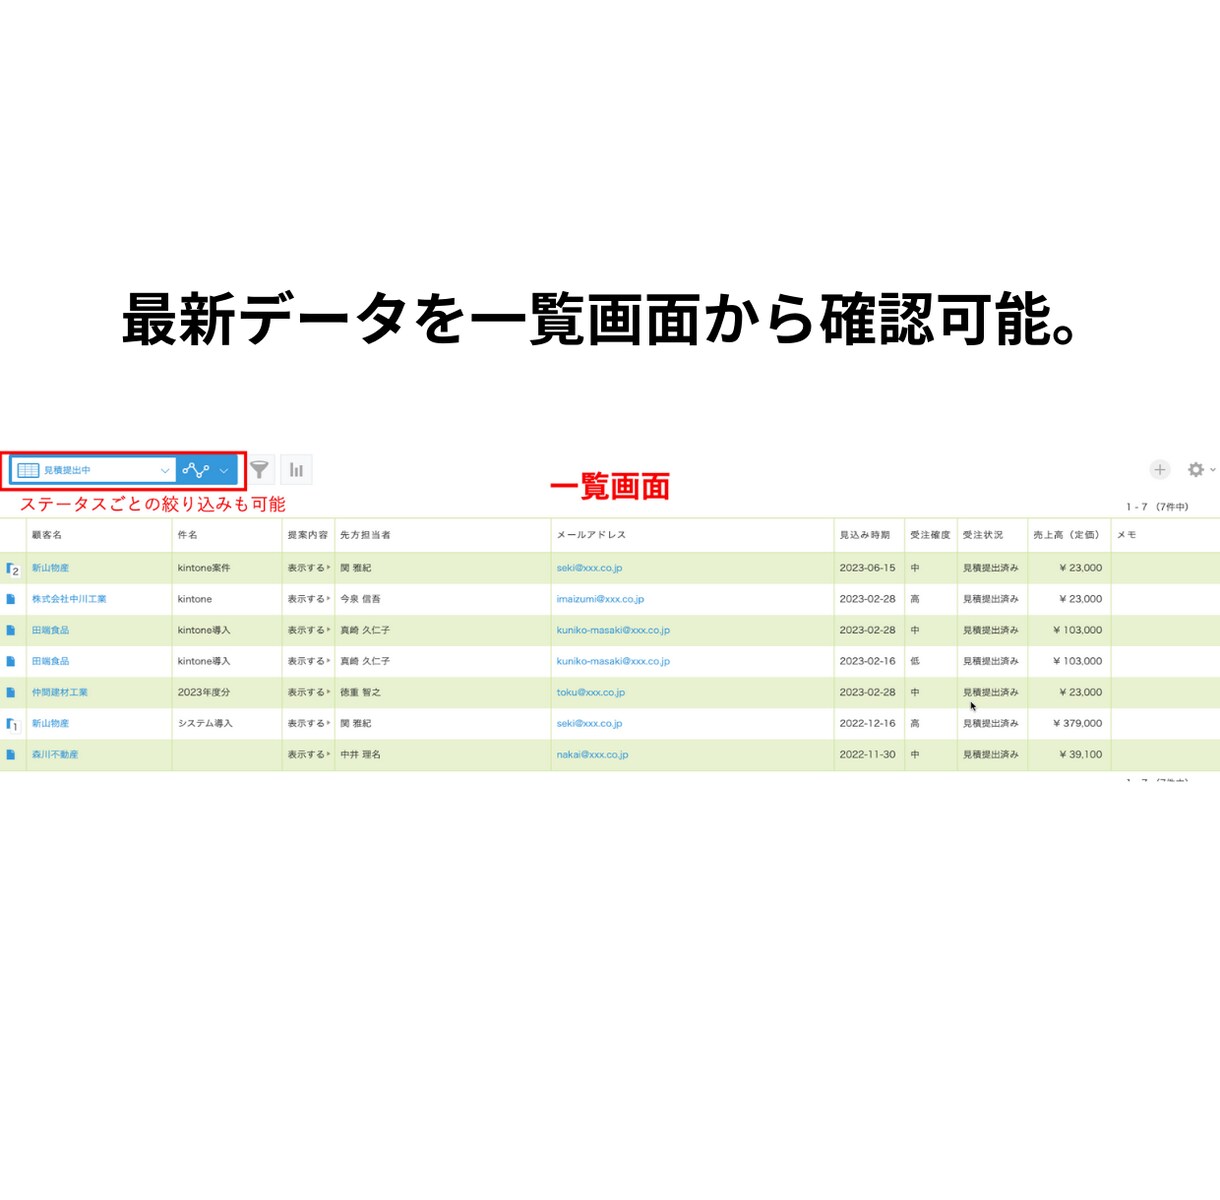The image size is (1220, 1200).
Task: Click the 受注状況 column header
Action: tap(983, 535)
